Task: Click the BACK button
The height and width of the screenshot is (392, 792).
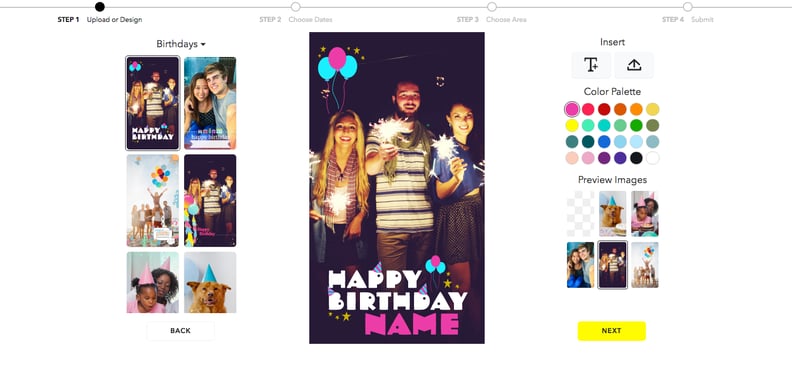Action: point(180,330)
